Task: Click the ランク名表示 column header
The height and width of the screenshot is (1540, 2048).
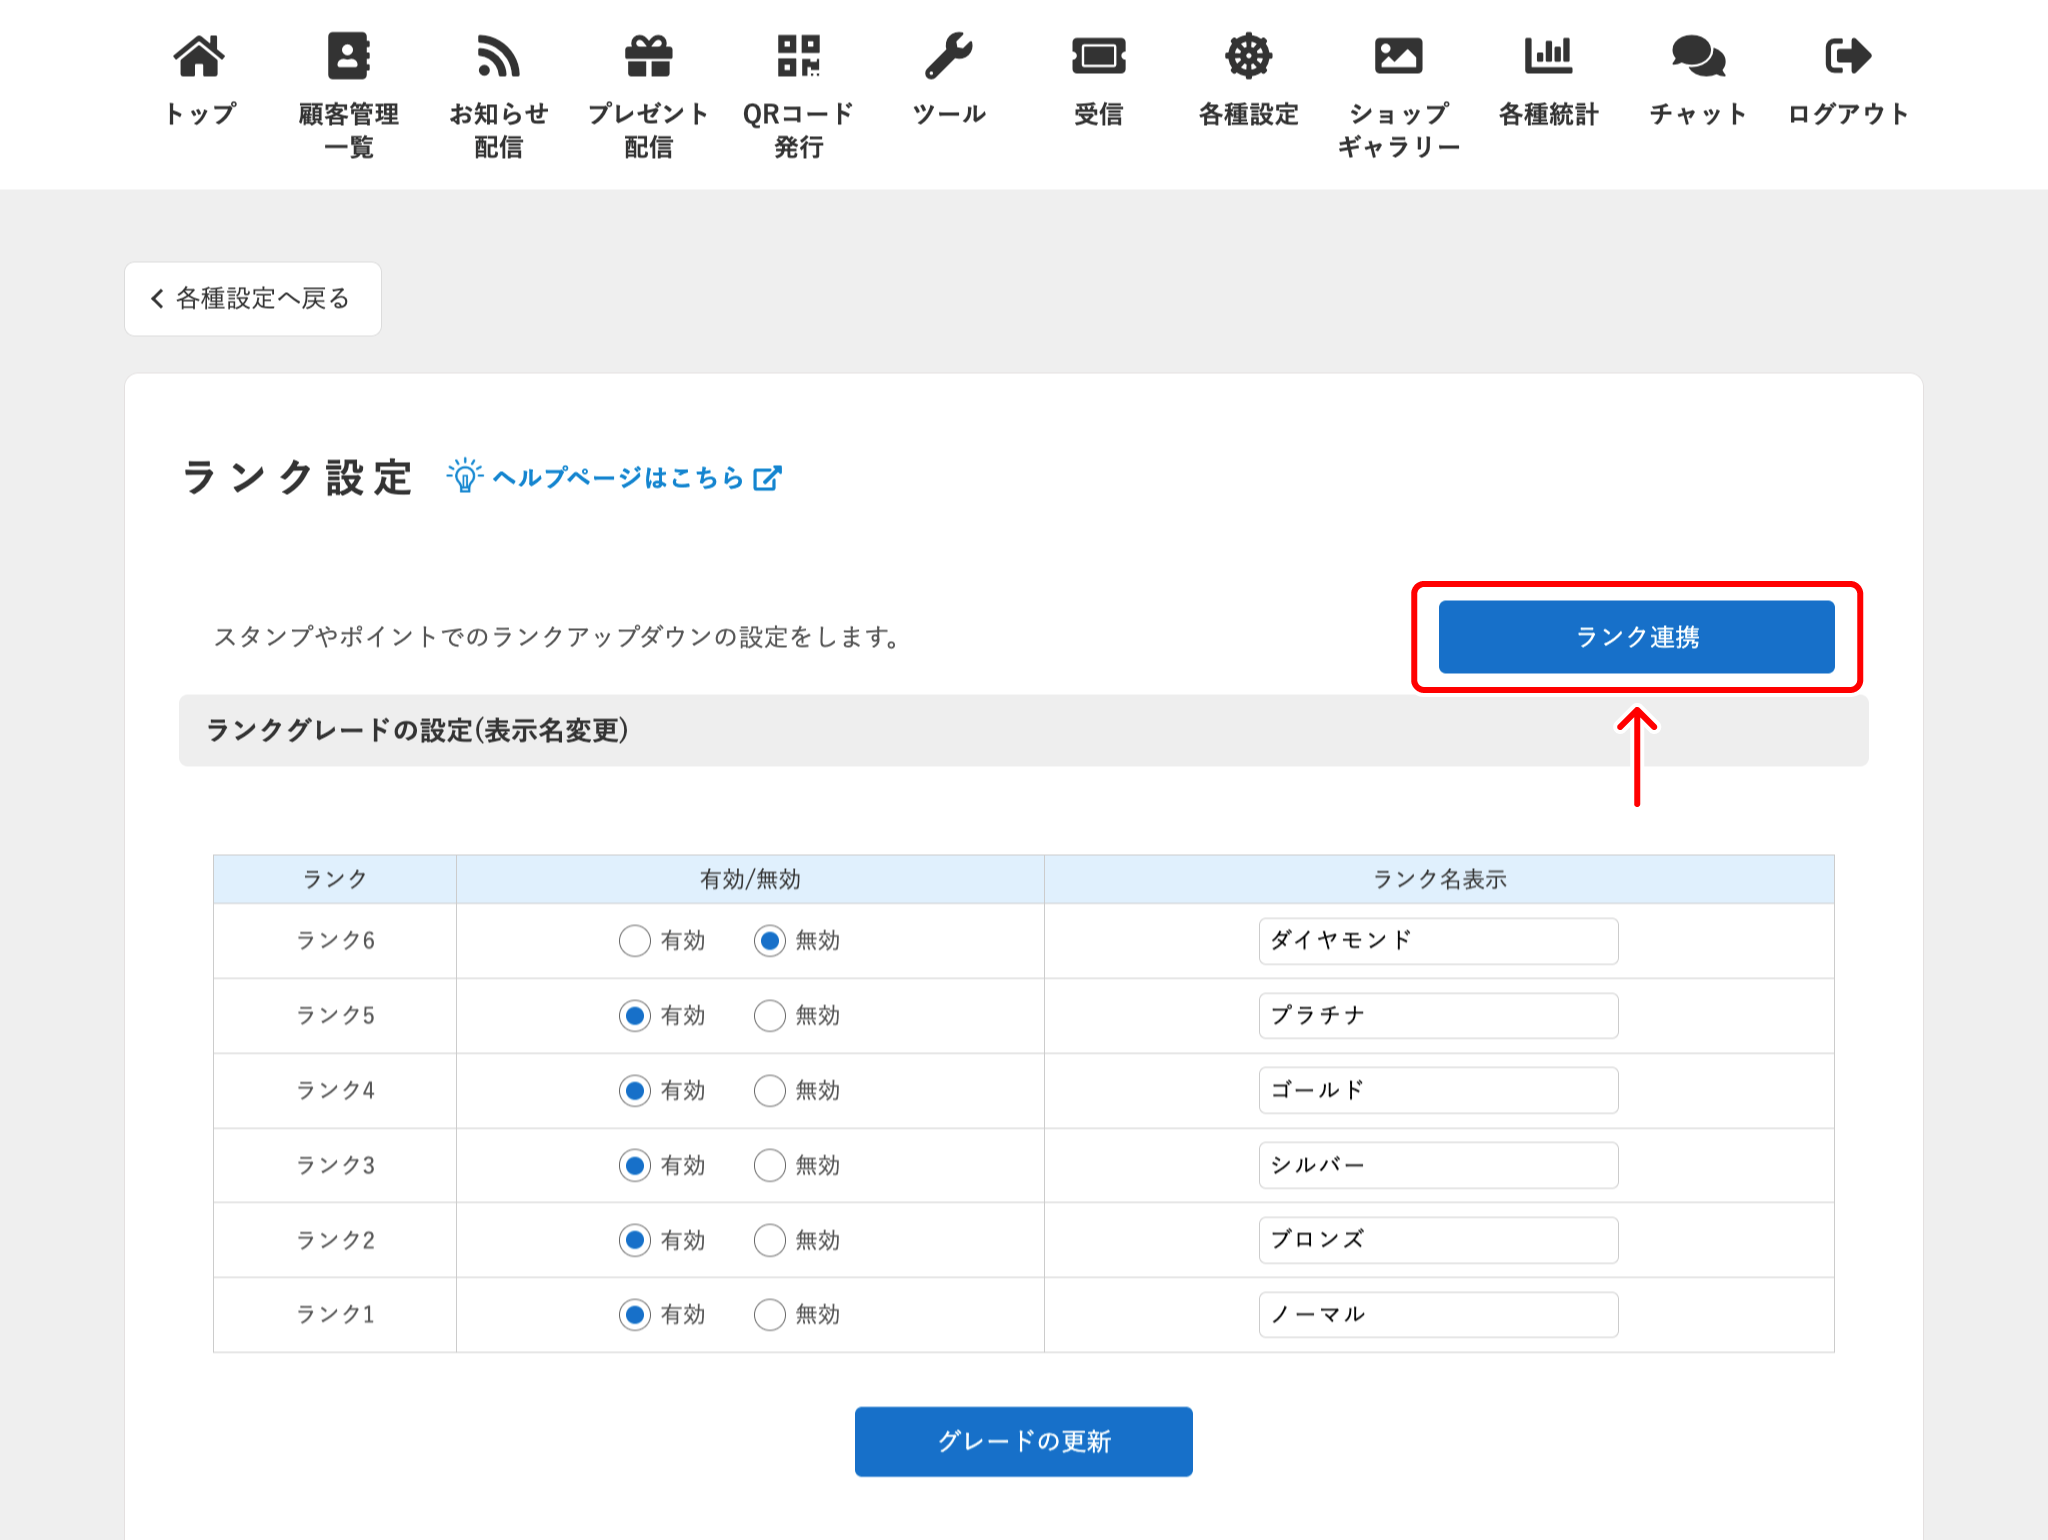Action: [x=1439, y=880]
